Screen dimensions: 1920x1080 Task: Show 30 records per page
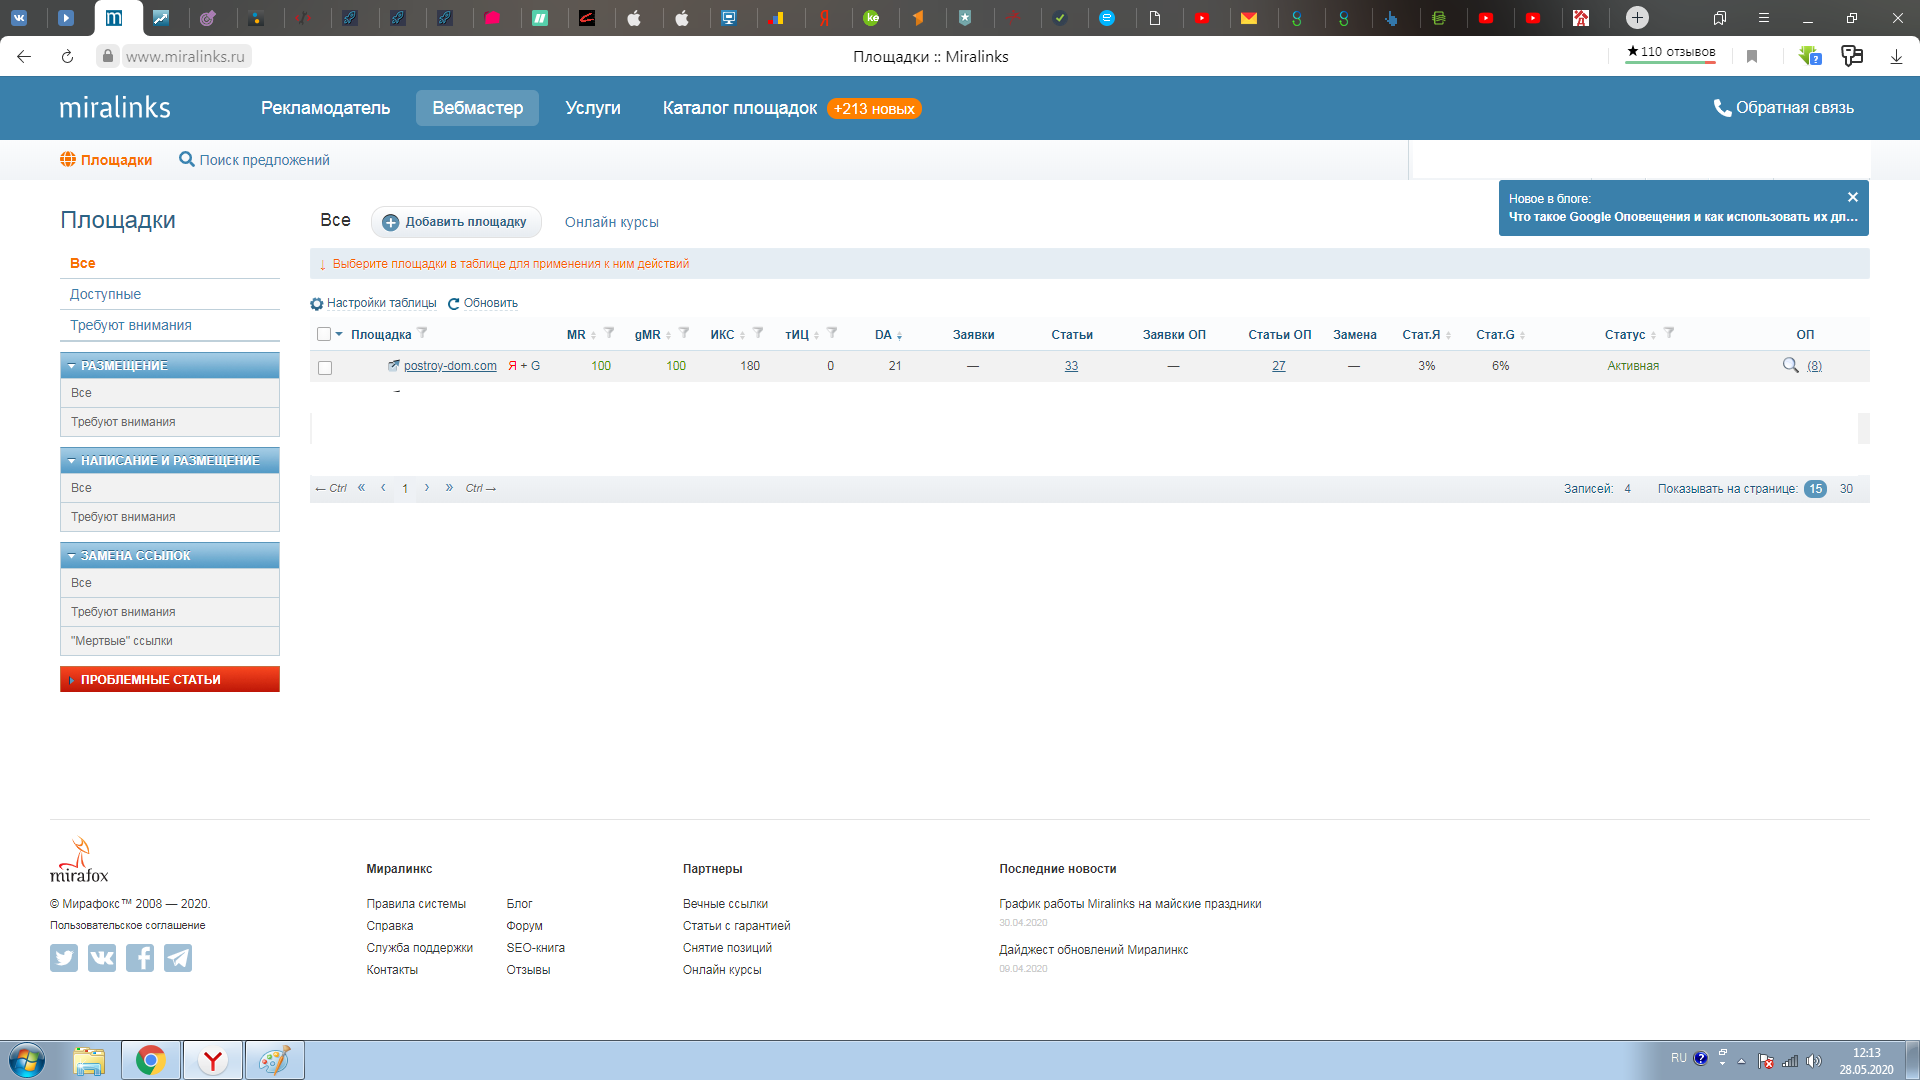click(x=1846, y=489)
